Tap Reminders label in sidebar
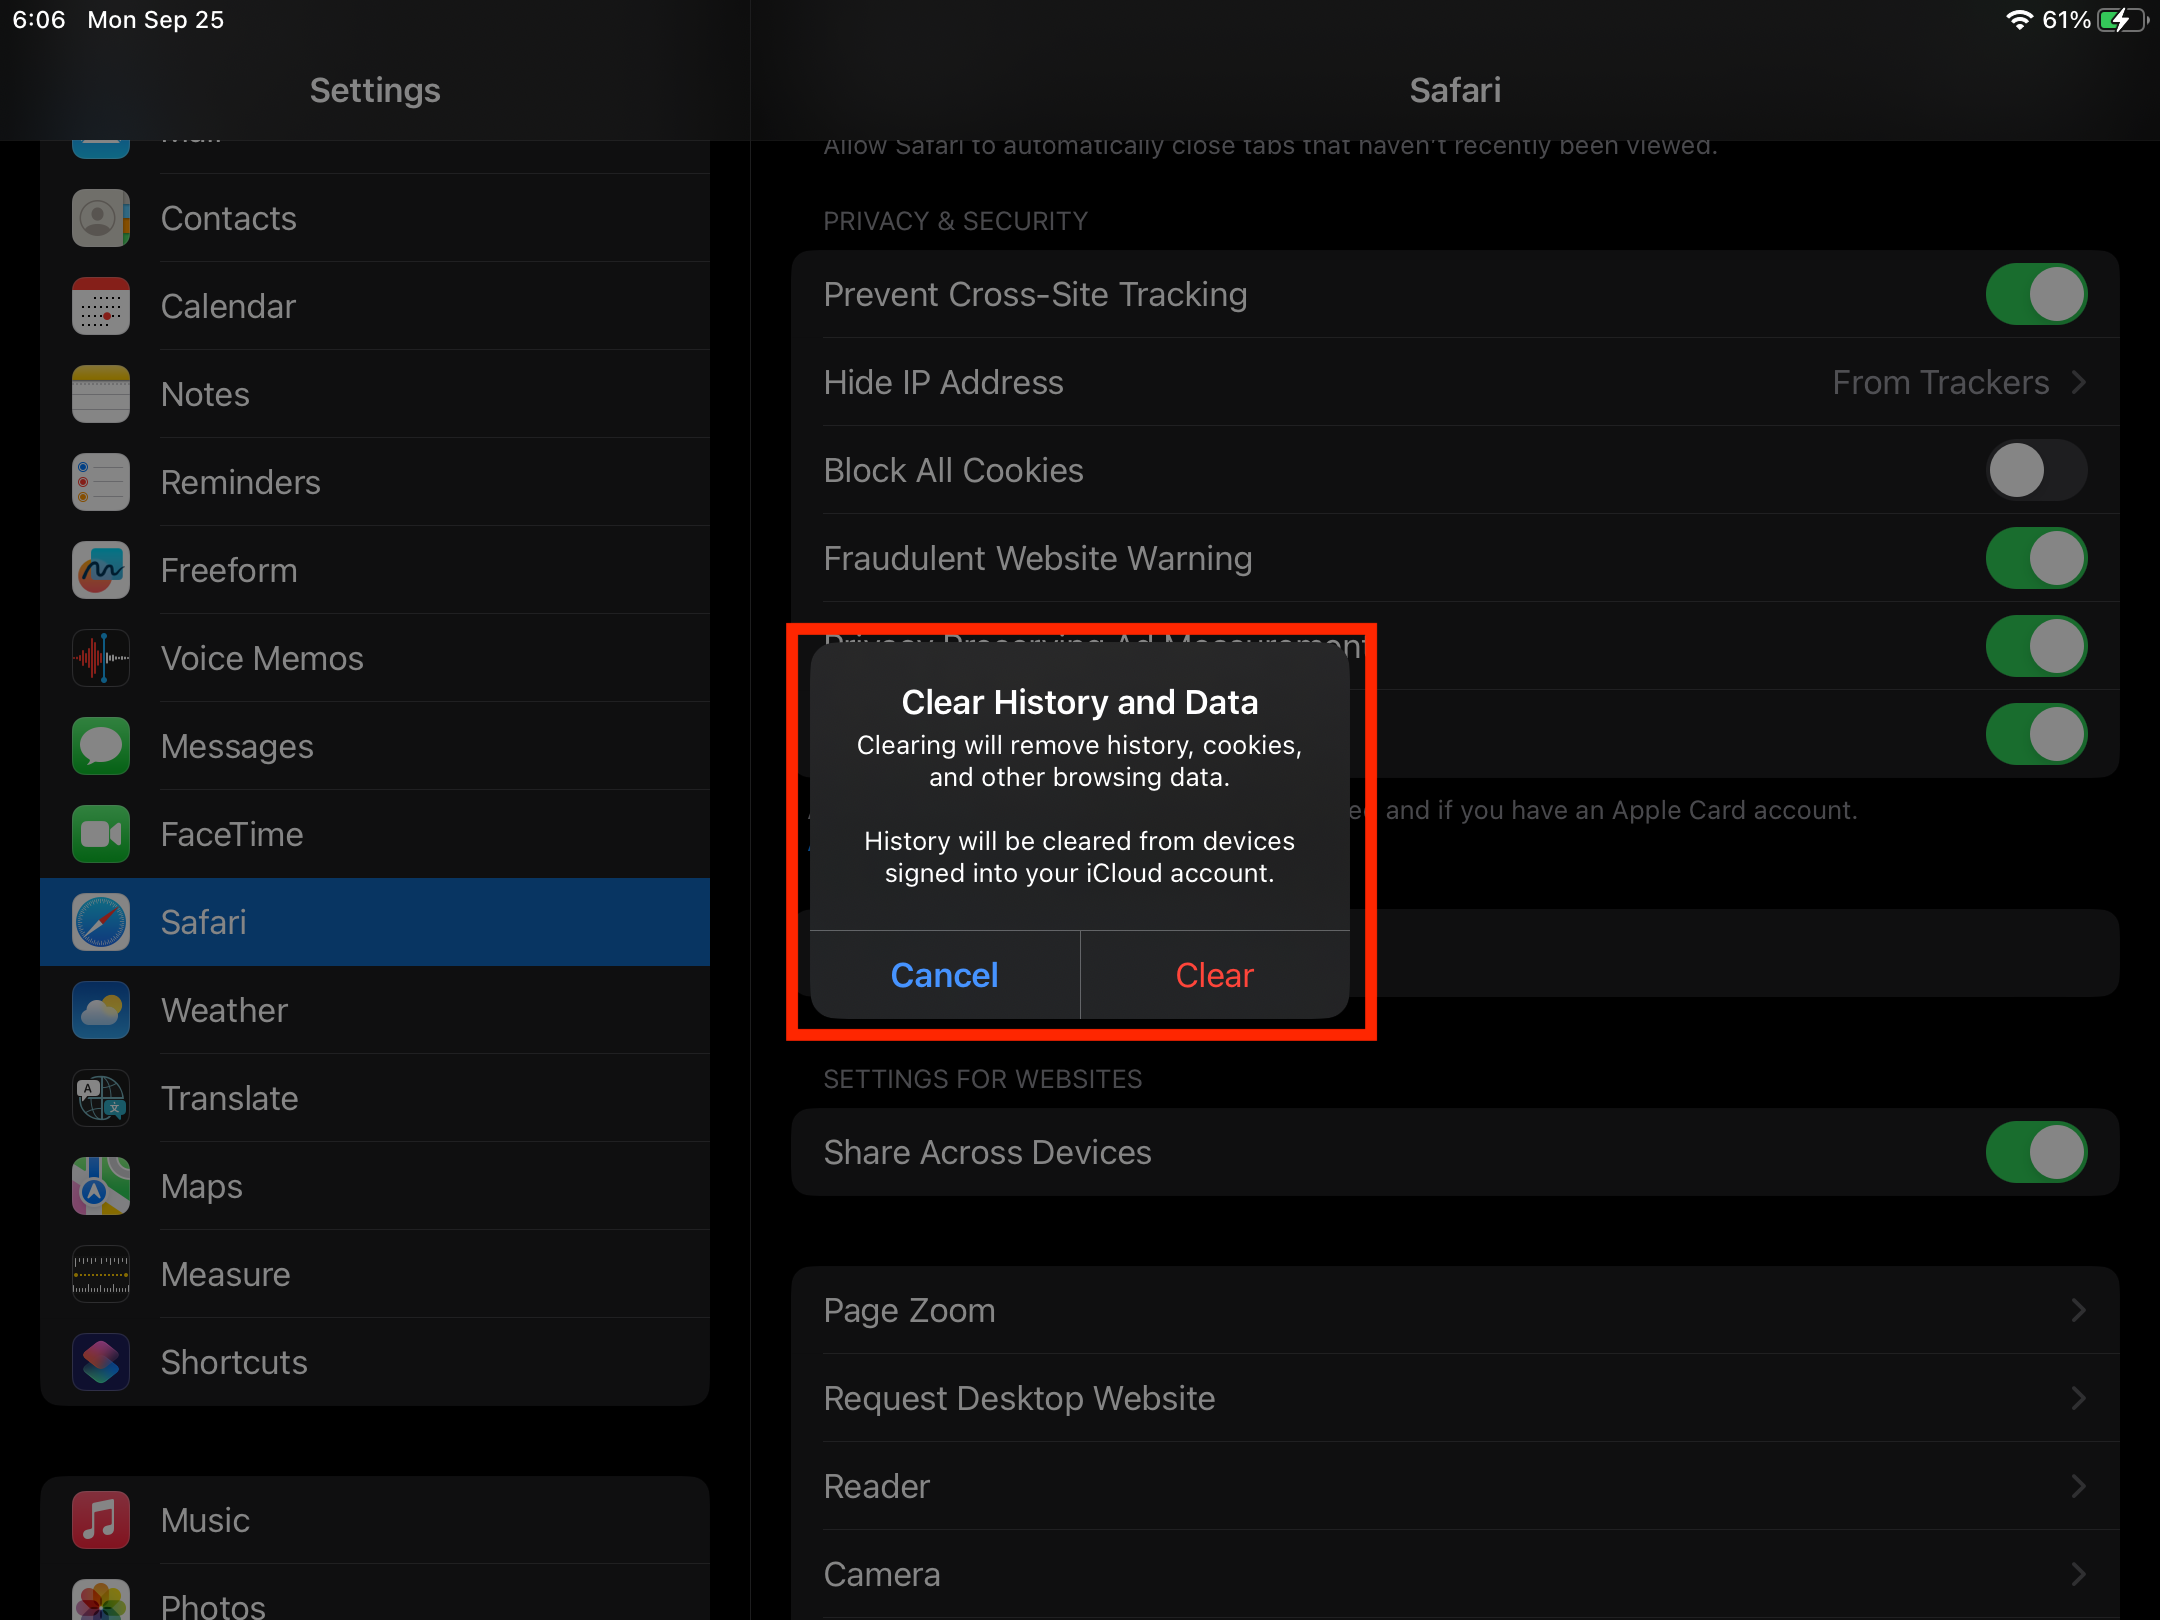Viewport: 2160px width, 1620px height. [x=241, y=482]
